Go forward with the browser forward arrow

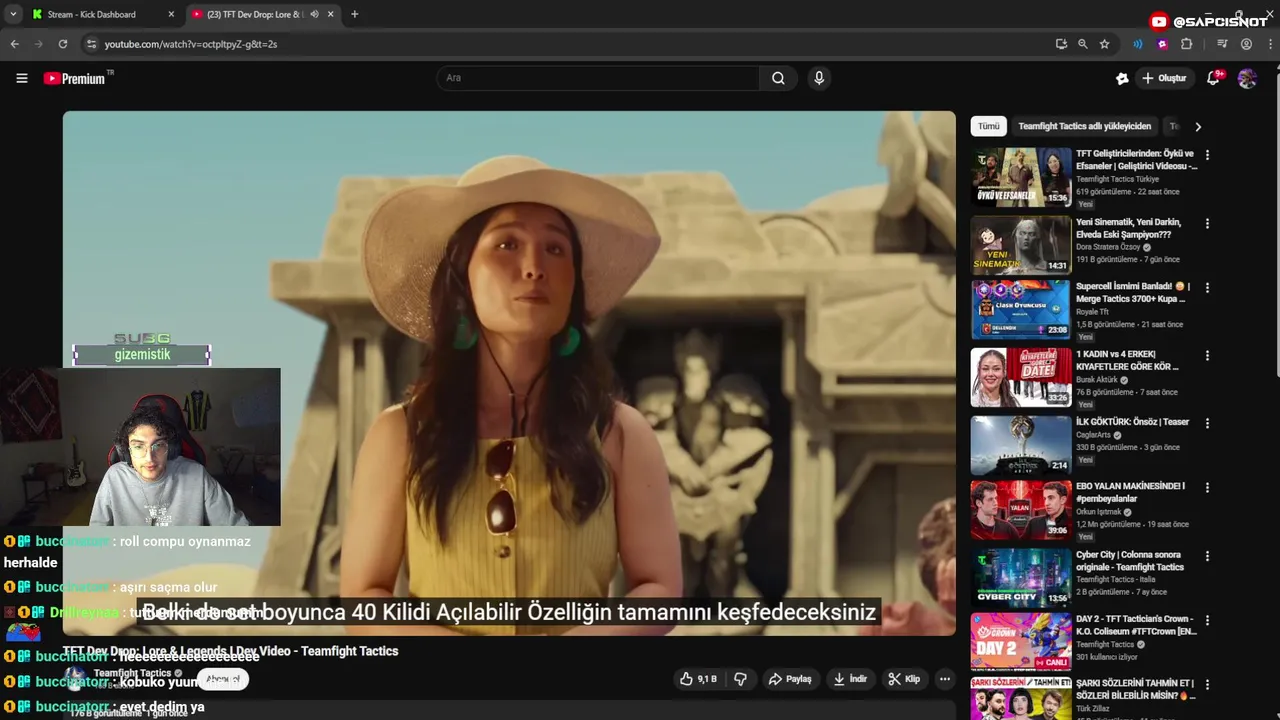pos(39,44)
